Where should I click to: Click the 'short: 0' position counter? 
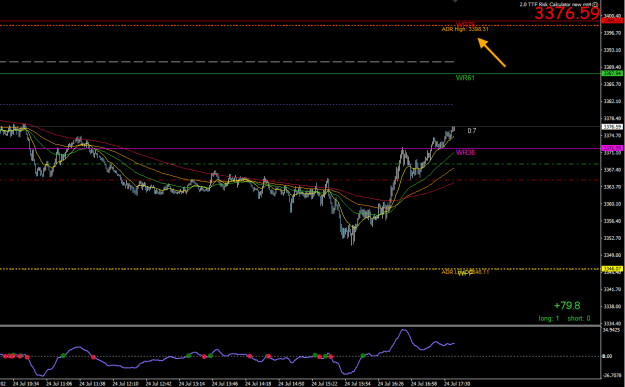[x=579, y=318]
